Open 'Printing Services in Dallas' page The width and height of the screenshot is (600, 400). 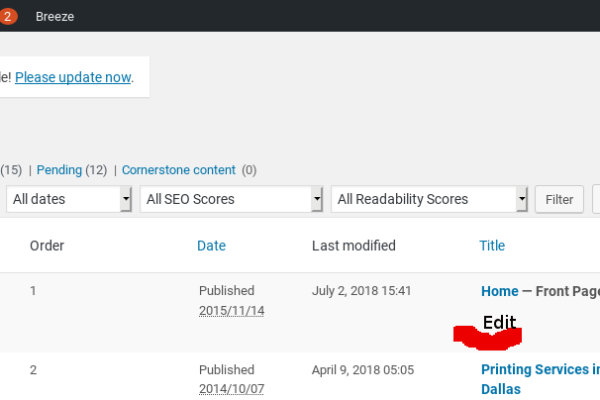point(540,369)
